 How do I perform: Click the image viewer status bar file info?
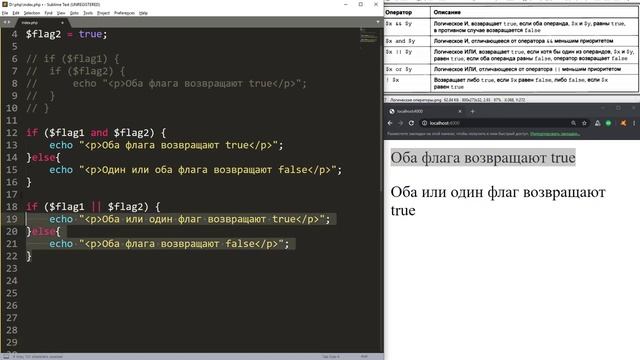click(455, 100)
